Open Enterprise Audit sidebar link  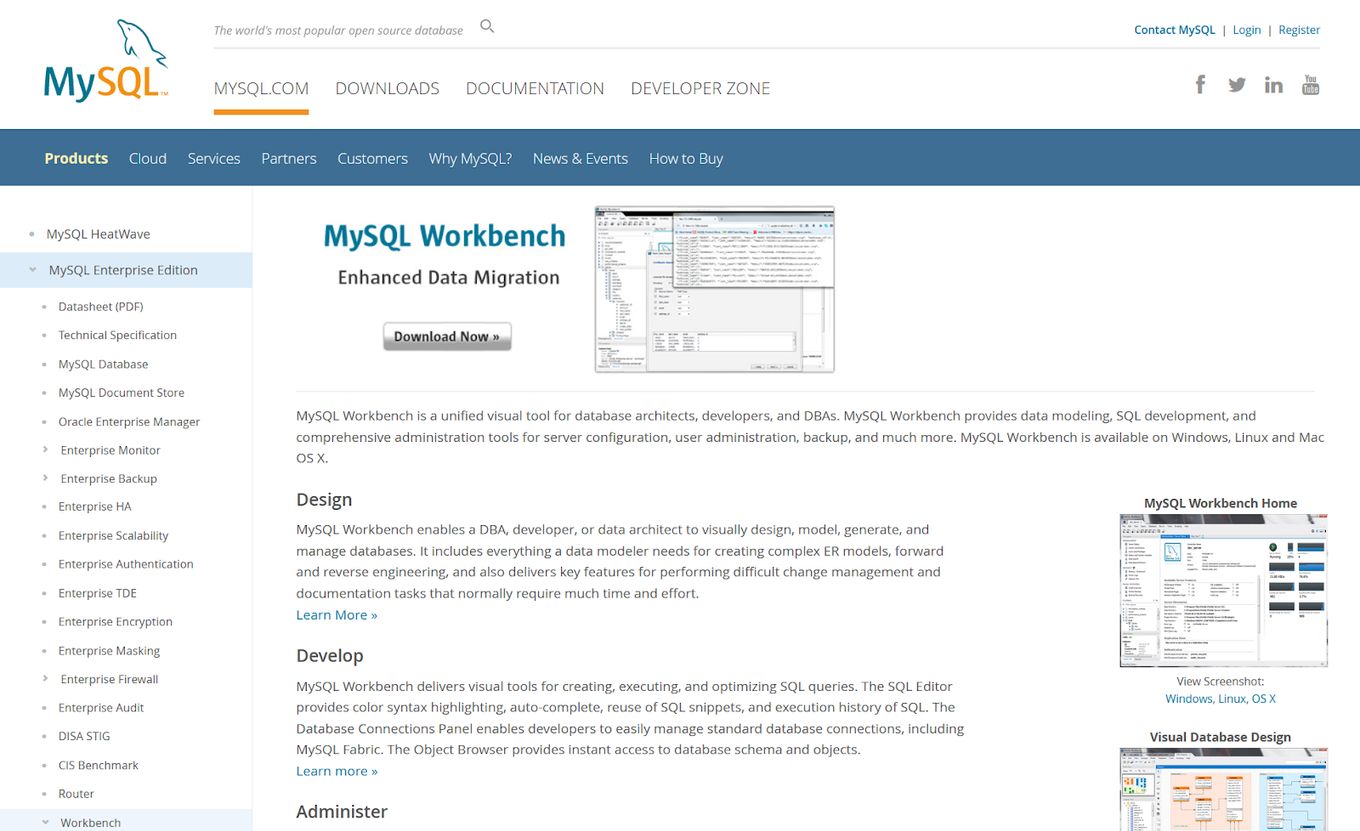(101, 708)
